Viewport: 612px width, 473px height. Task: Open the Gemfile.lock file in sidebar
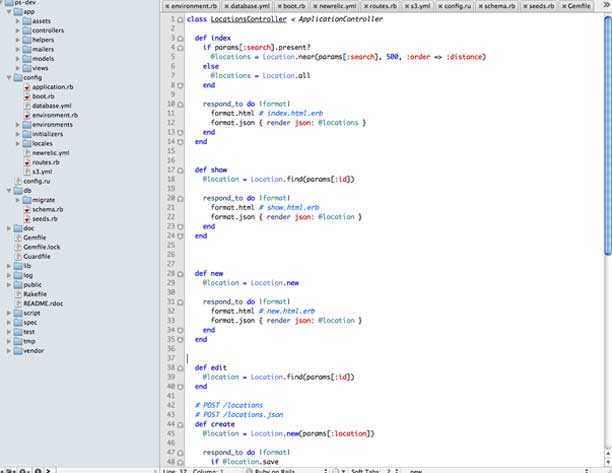pos(42,246)
